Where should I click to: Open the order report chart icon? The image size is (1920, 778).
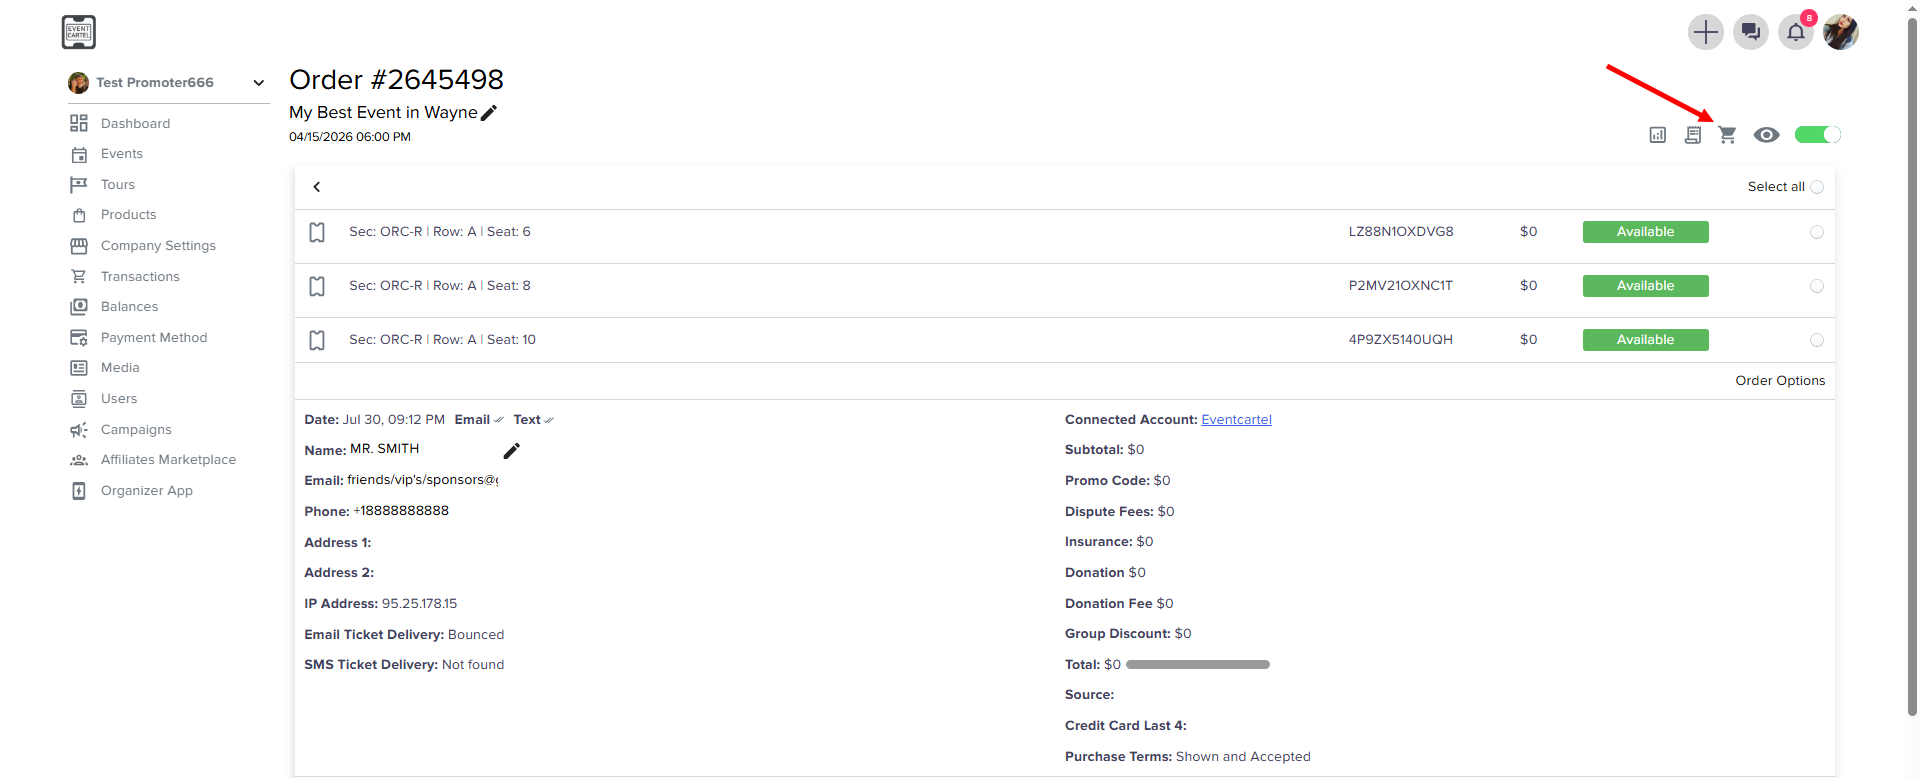point(1658,135)
